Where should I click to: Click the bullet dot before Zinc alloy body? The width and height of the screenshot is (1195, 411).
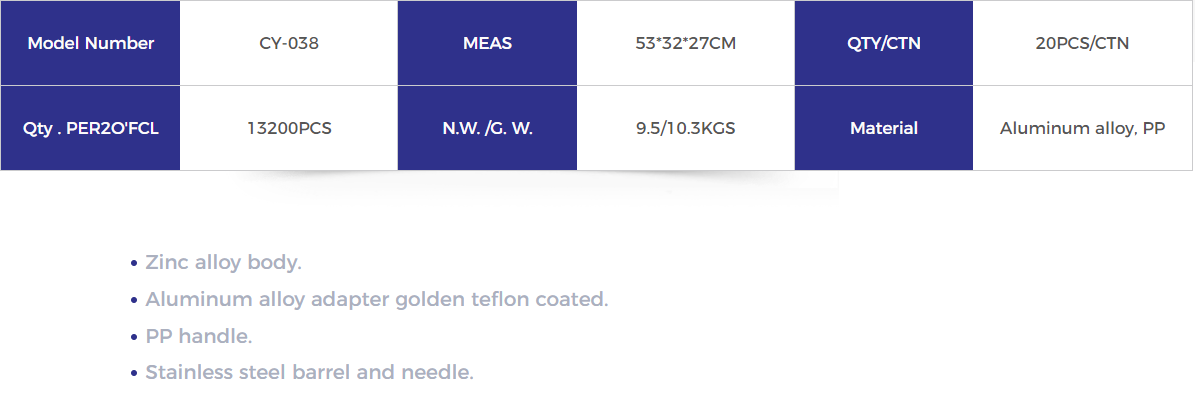[134, 264]
